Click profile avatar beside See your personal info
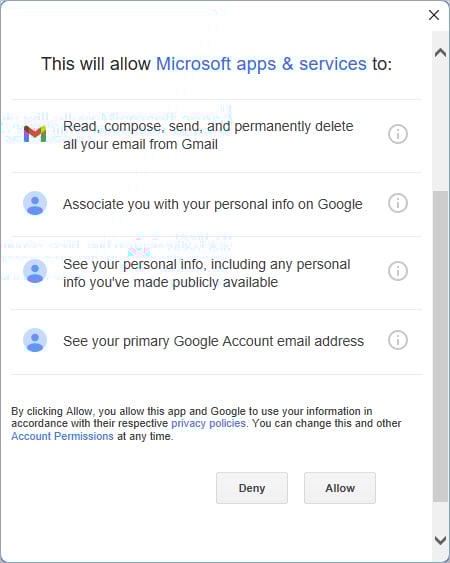 35,271
